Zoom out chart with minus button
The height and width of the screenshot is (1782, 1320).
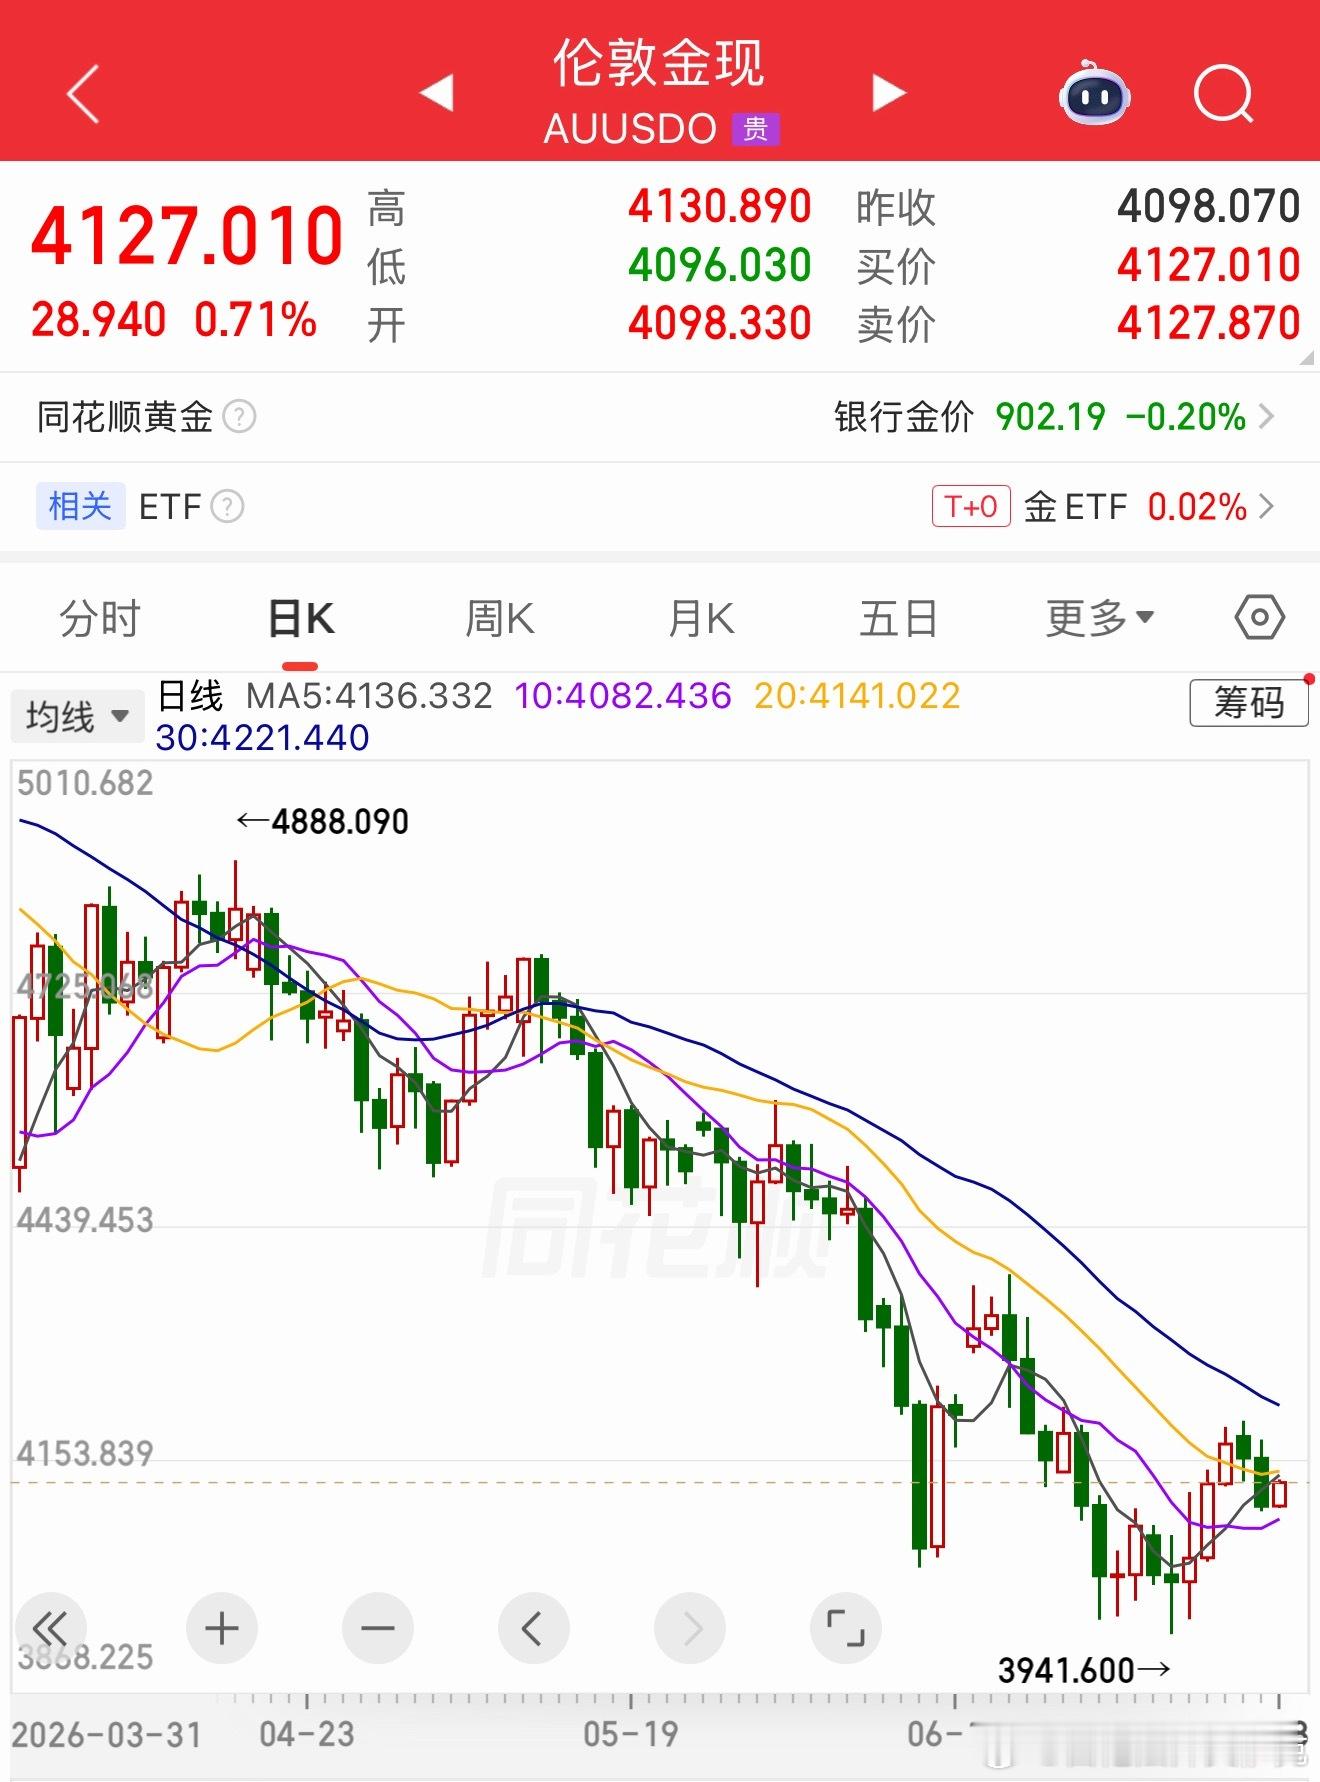377,1627
